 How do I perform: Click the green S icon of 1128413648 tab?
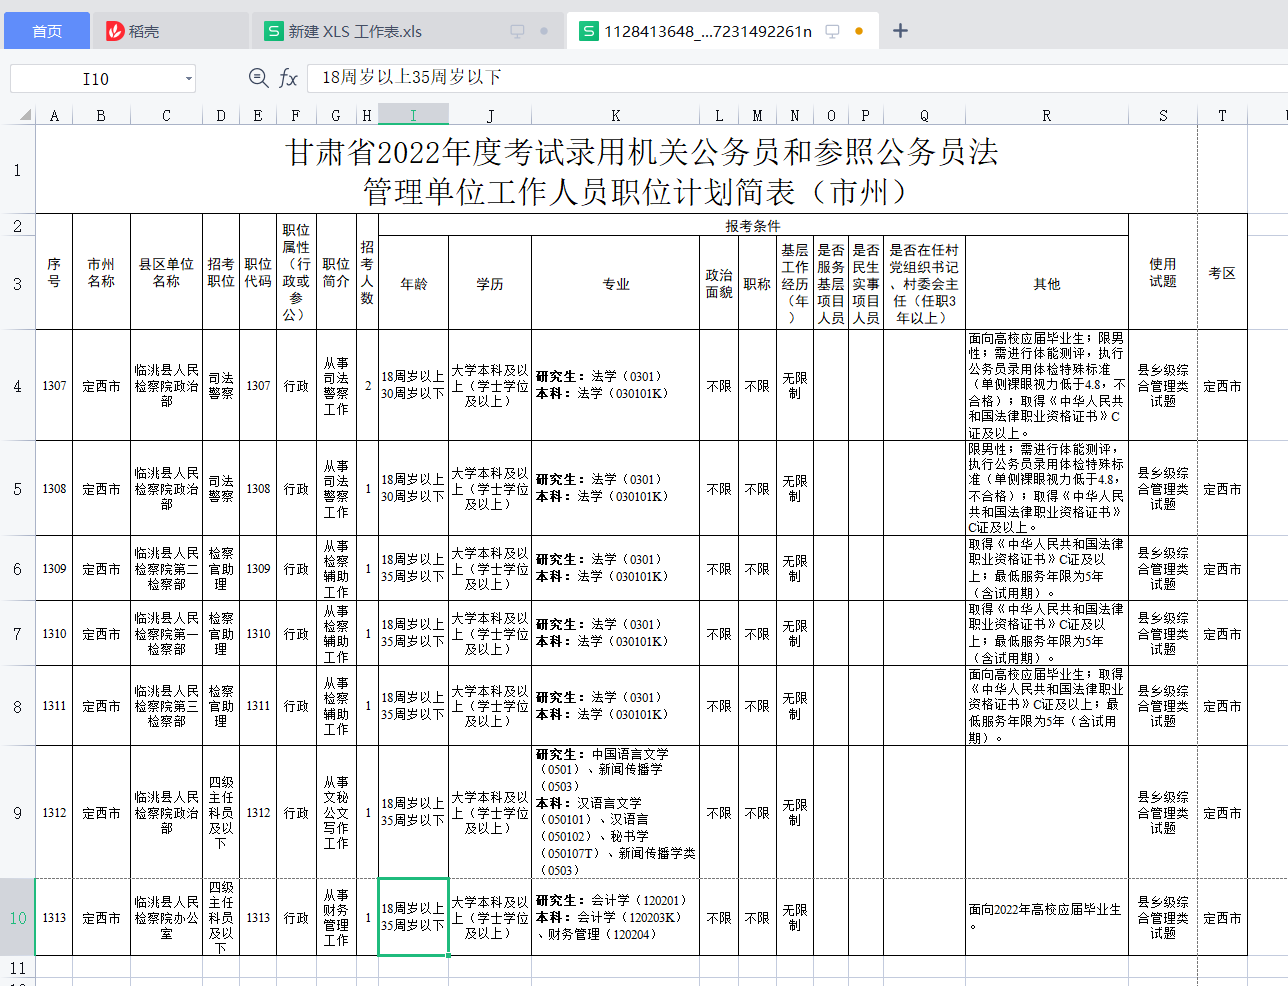click(589, 31)
